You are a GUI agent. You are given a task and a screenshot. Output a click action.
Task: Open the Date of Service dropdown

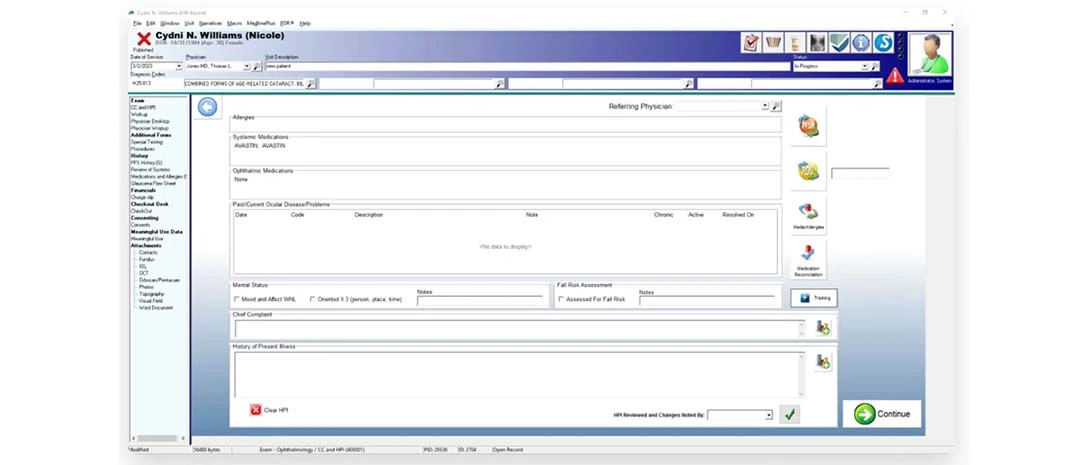179,67
